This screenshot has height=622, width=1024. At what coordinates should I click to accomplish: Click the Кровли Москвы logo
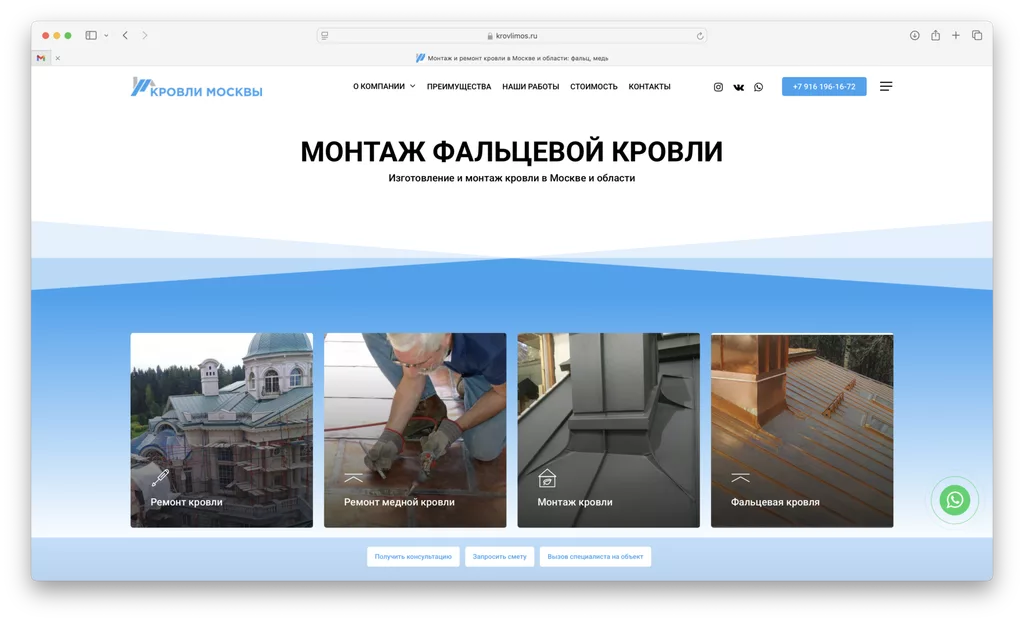pyautogui.click(x=197, y=87)
